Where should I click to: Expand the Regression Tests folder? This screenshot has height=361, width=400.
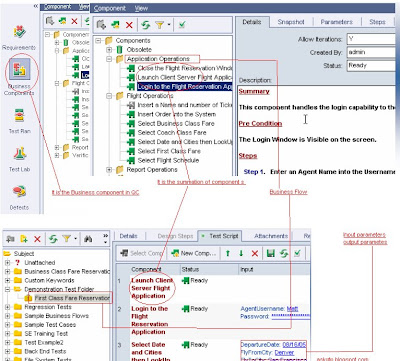(7, 307)
